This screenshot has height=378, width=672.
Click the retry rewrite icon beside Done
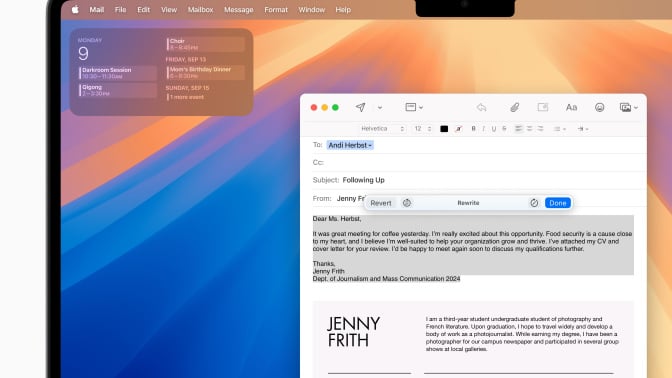coord(534,203)
